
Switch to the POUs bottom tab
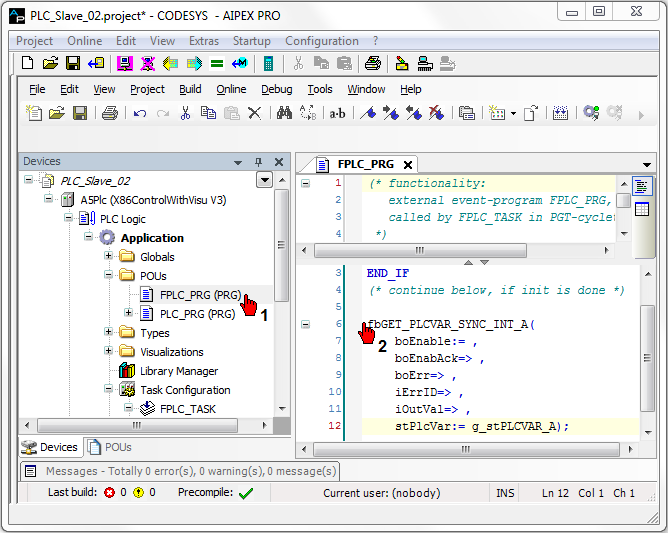(x=109, y=447)
